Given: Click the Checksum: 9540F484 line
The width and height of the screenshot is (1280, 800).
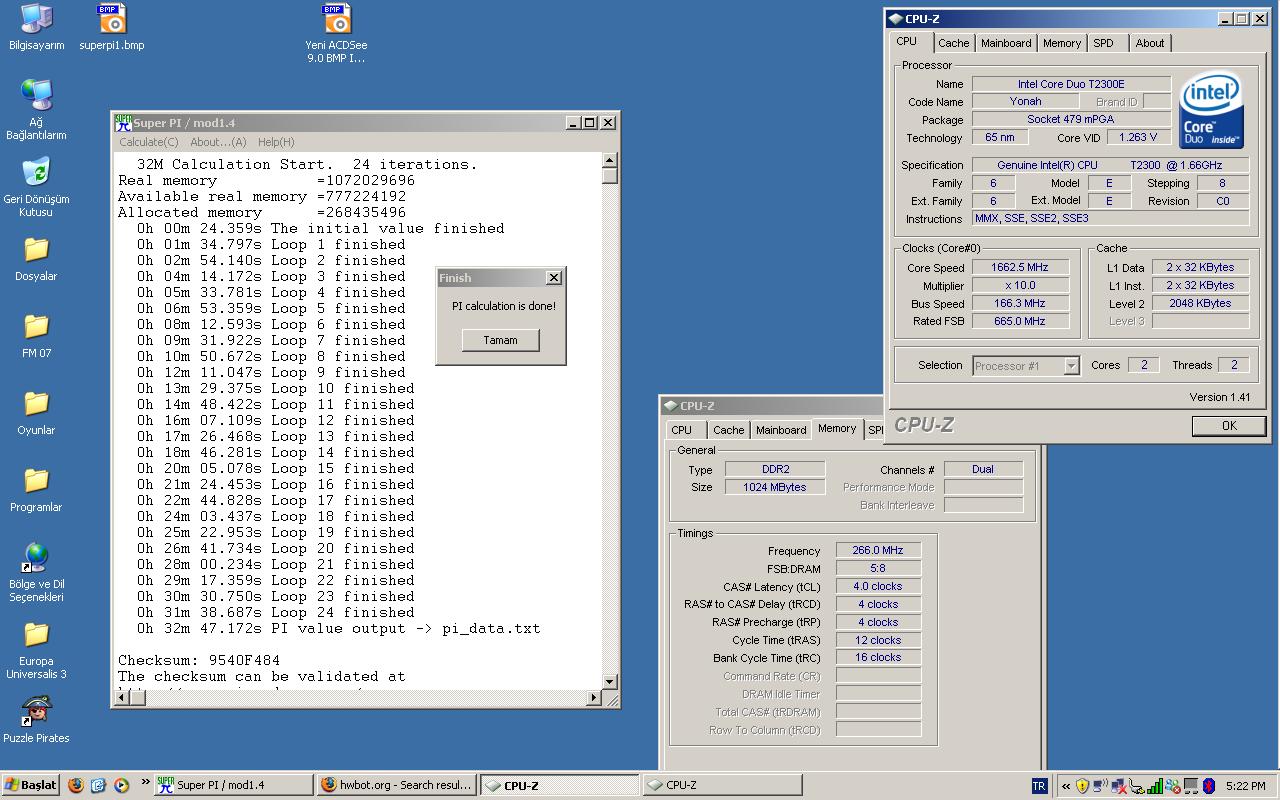Looking at the screenshot, I should (199, 660).
